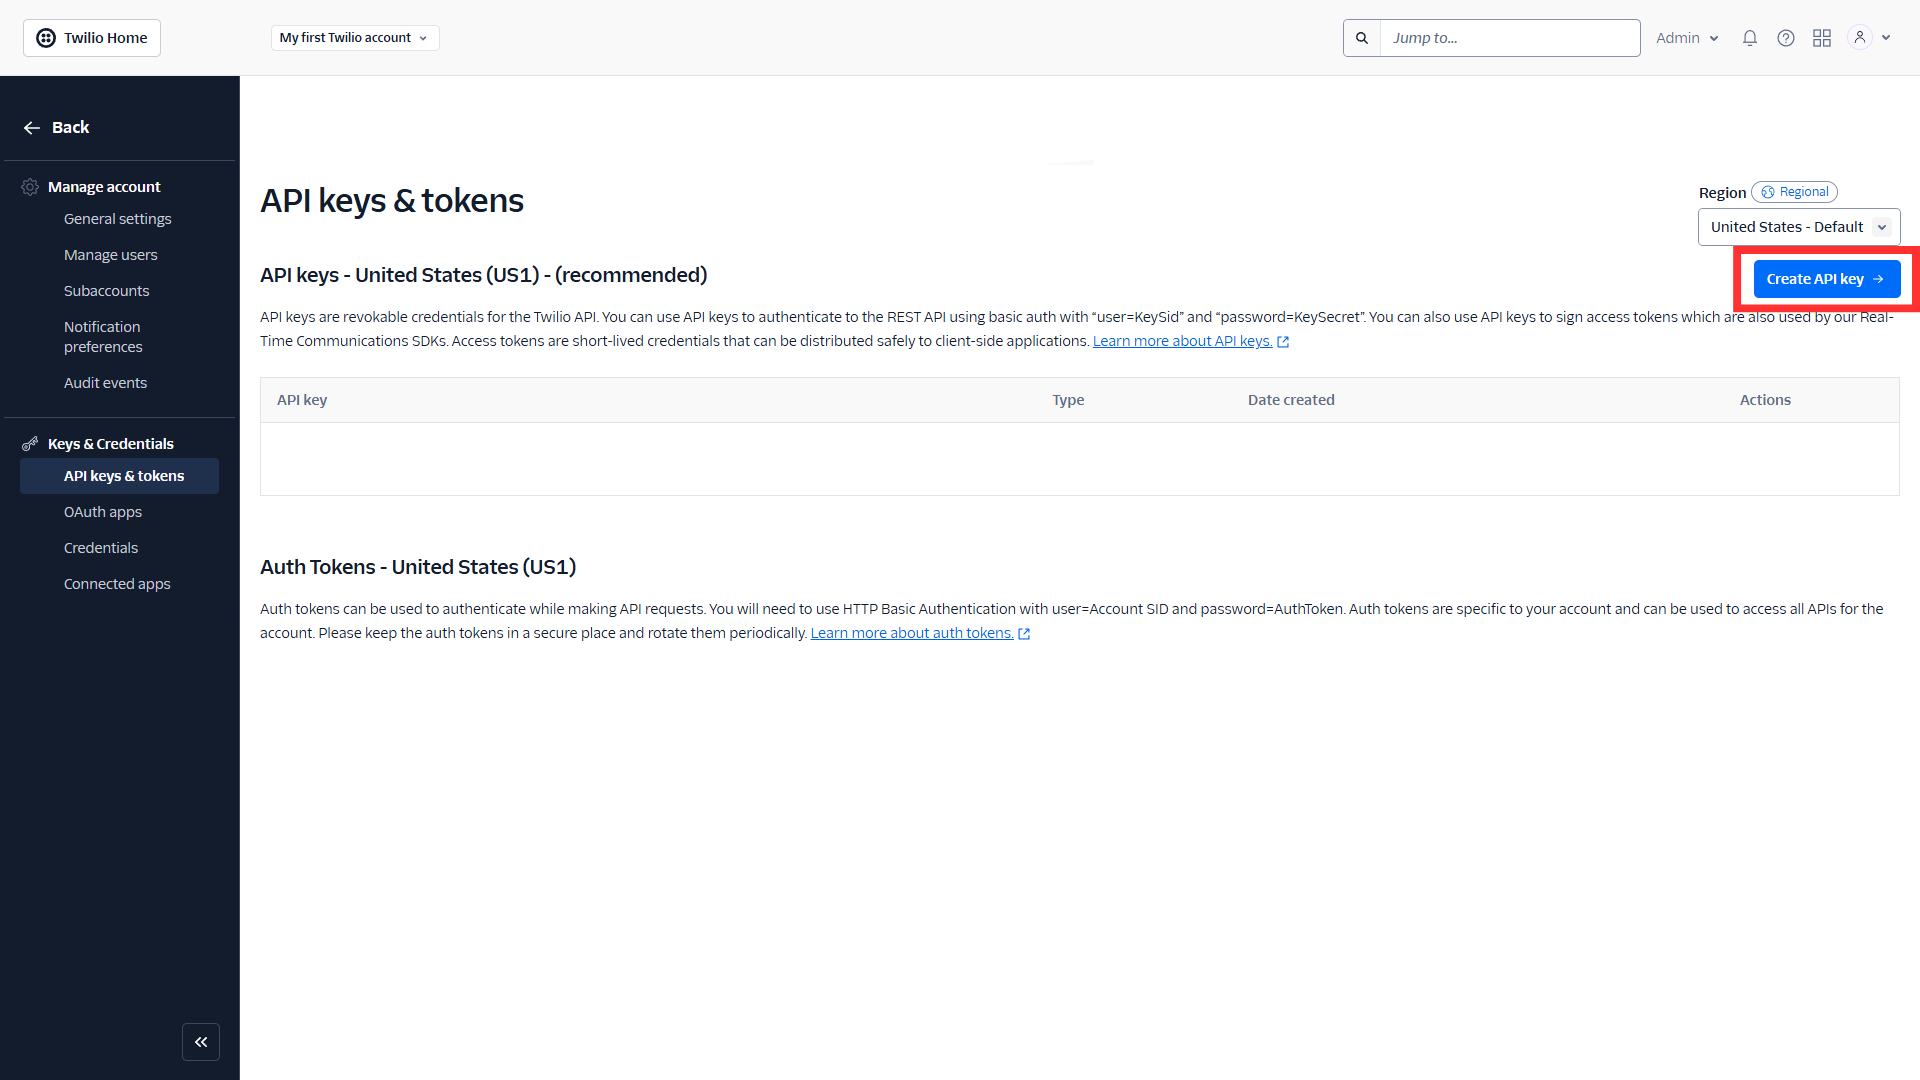Screen dimensions: 1920x1080
Task: Open the United States - Default region dropdown
Action: point(1798,226)
